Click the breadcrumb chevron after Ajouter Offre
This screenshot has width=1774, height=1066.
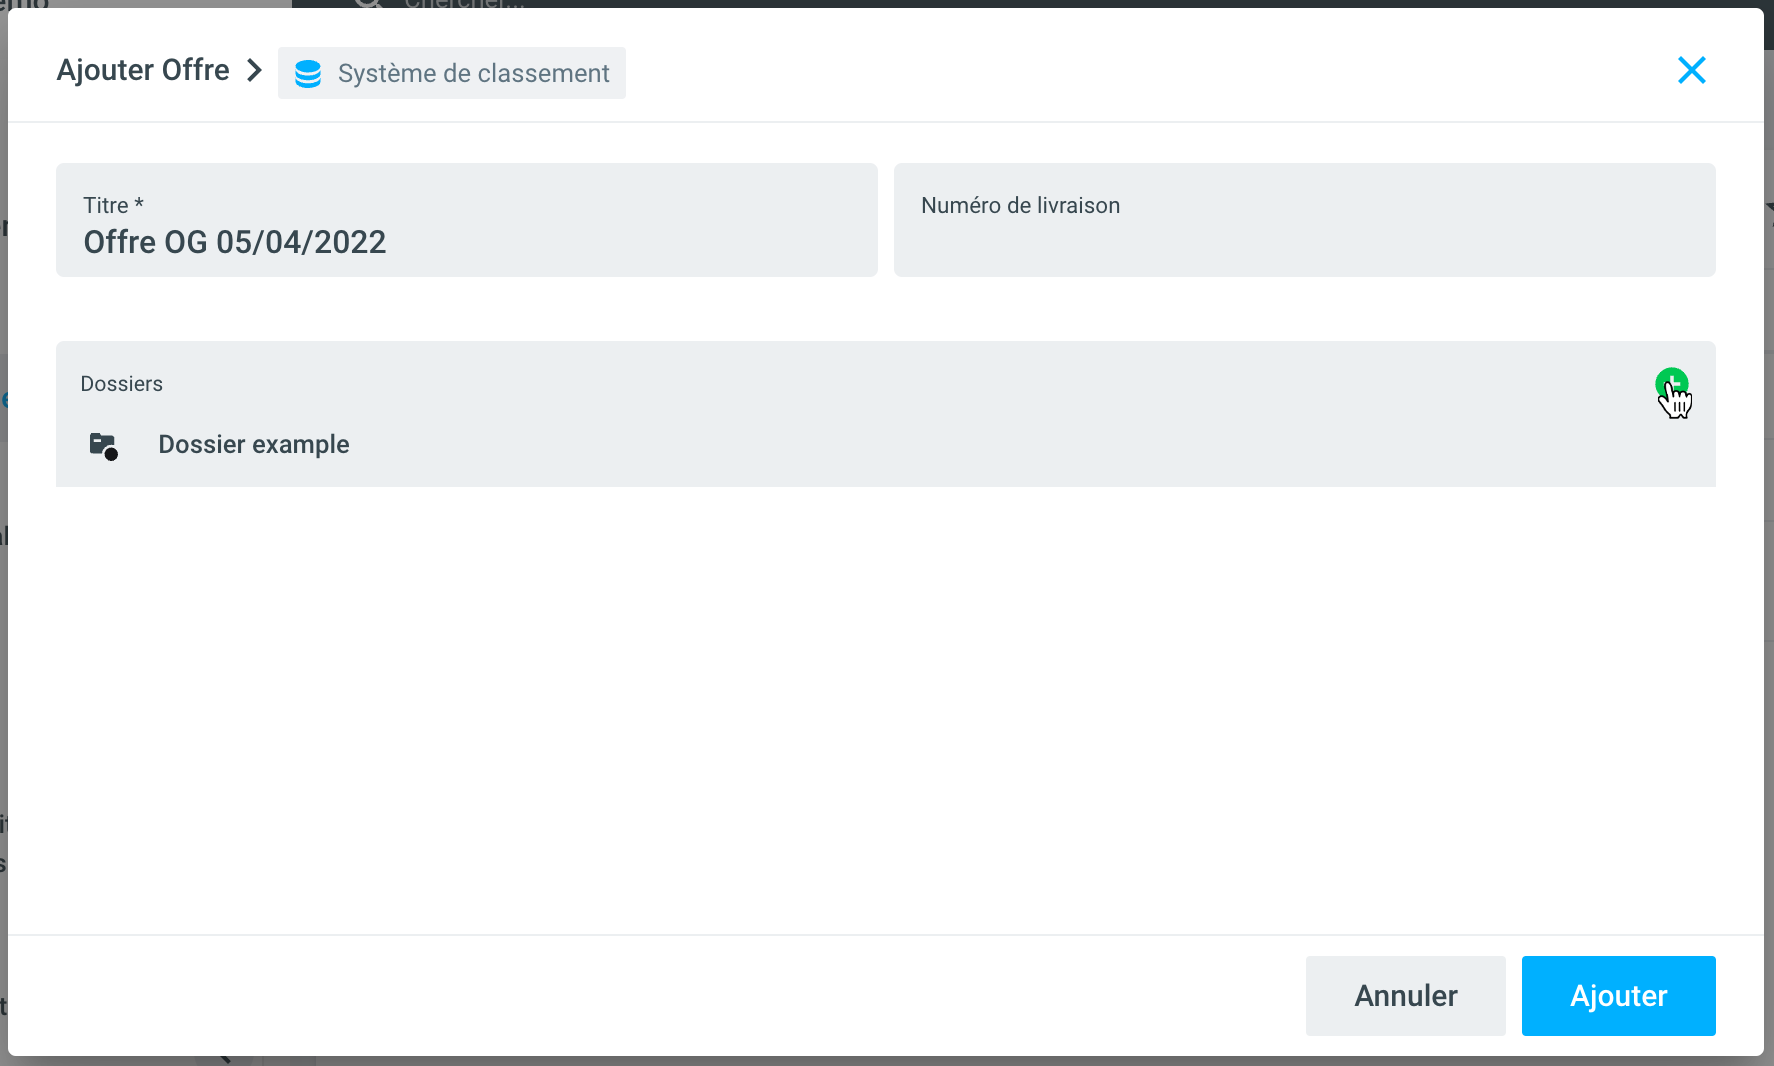[x=254, y=70]
